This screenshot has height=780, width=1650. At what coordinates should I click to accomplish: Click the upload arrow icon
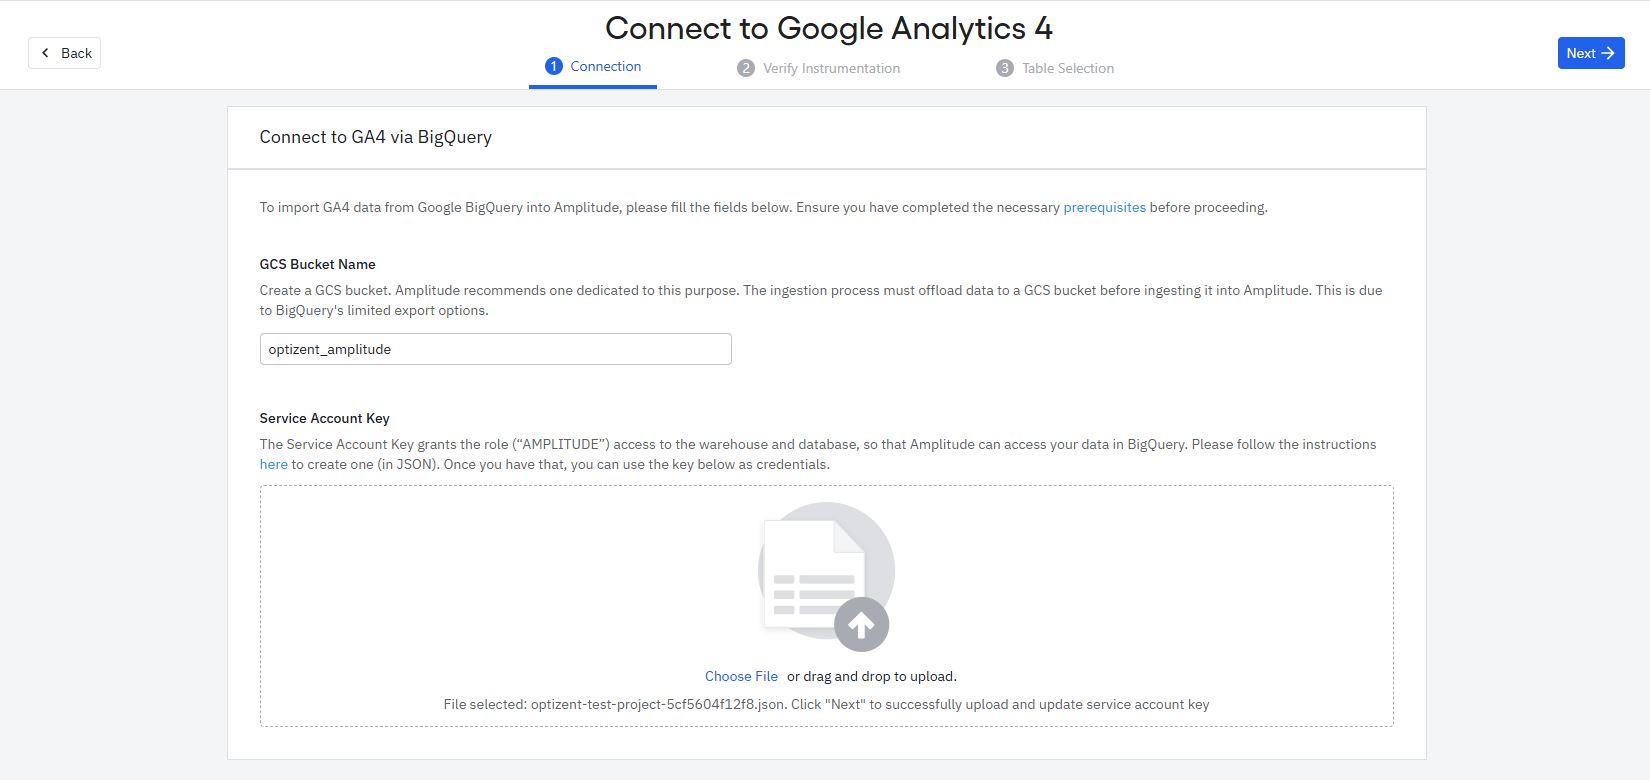[x=859, y=623]
